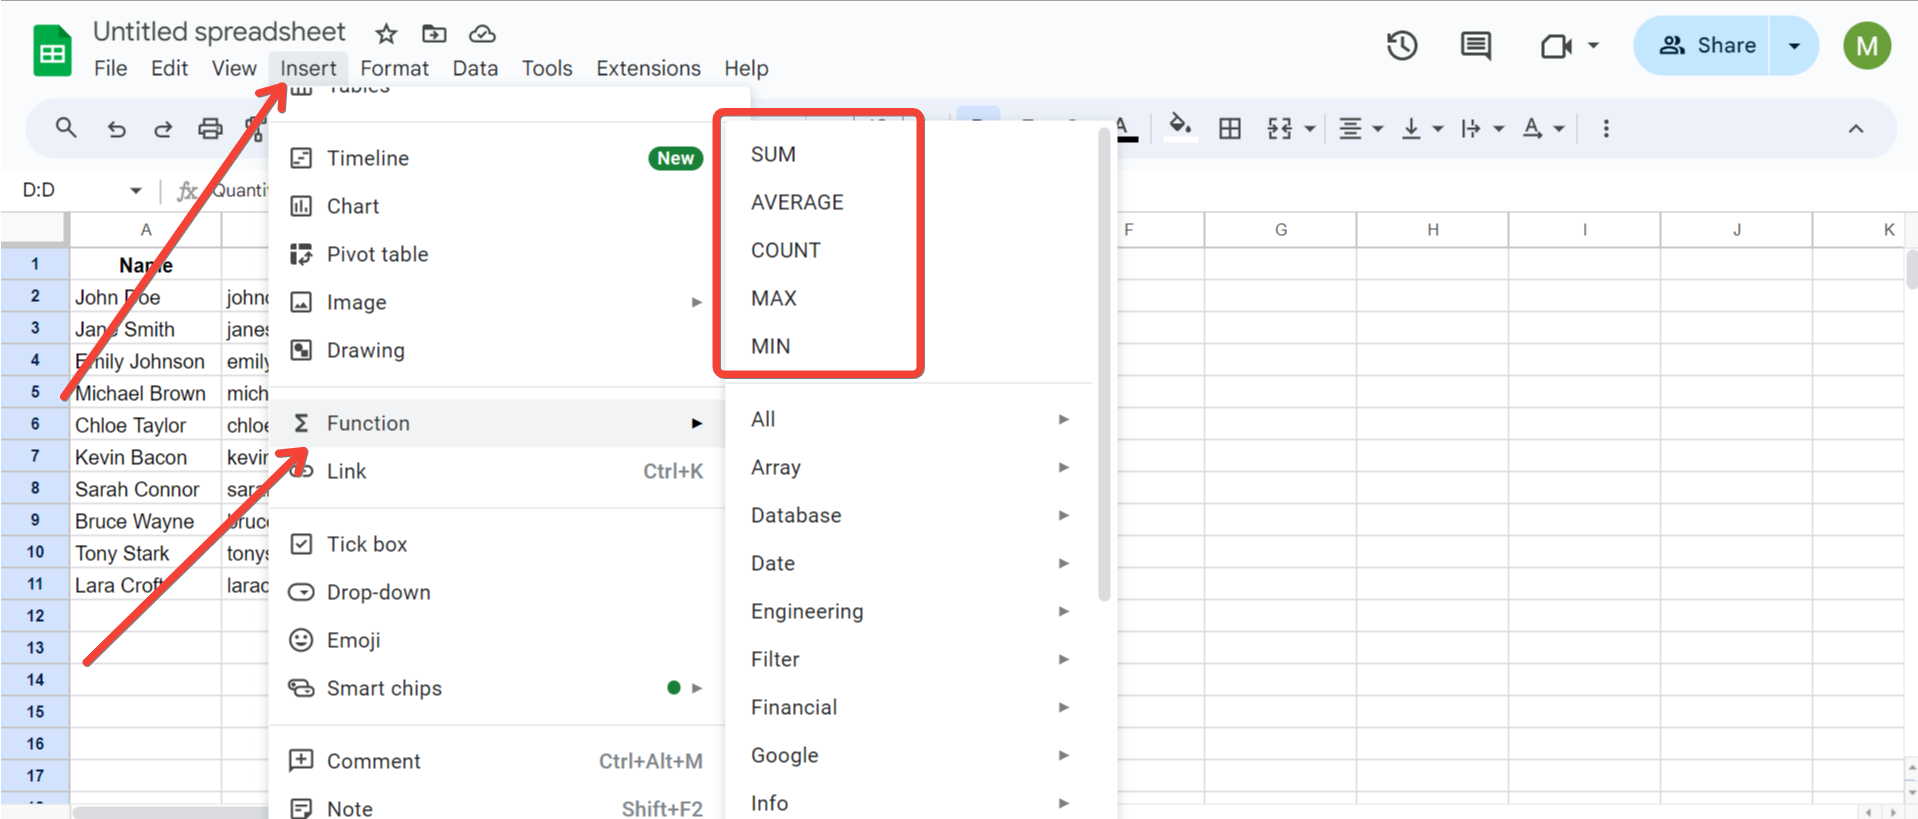Click the Share button
Screen dimensions: 1918x819
coord(1703,45)
